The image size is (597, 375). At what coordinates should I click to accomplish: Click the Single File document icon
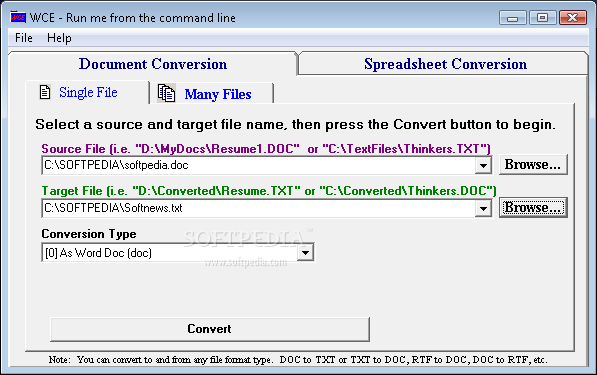coord(45,92)
